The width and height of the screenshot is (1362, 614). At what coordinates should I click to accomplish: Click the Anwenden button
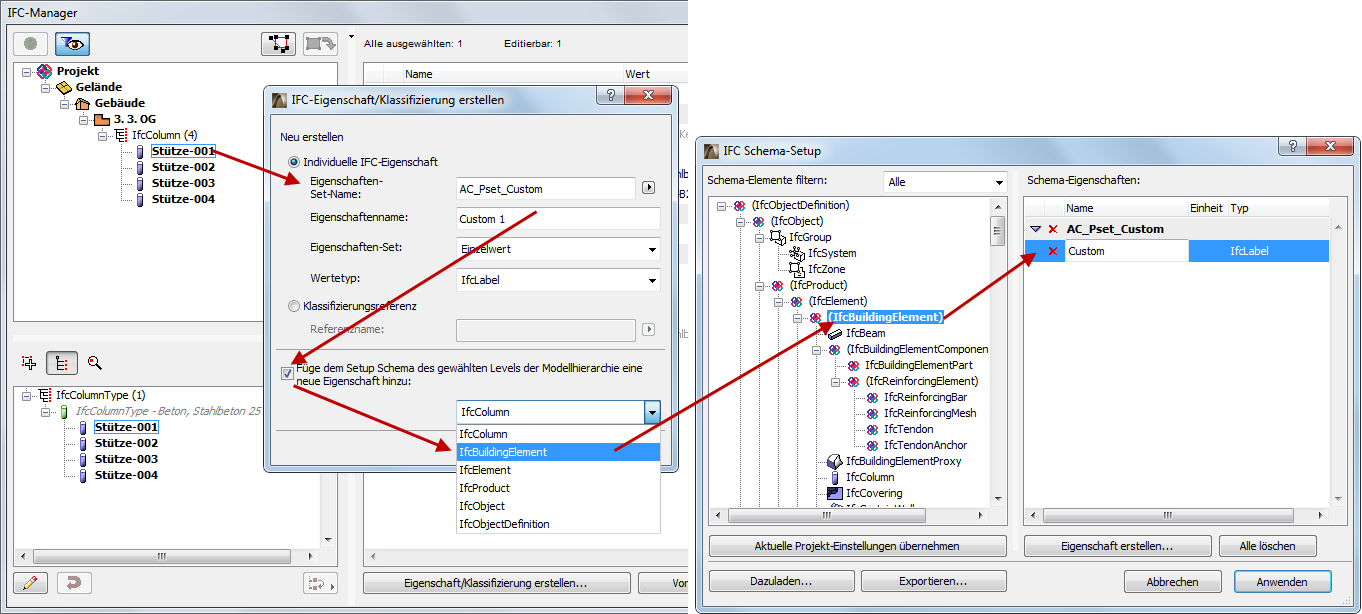click(x=1282, y=581)
